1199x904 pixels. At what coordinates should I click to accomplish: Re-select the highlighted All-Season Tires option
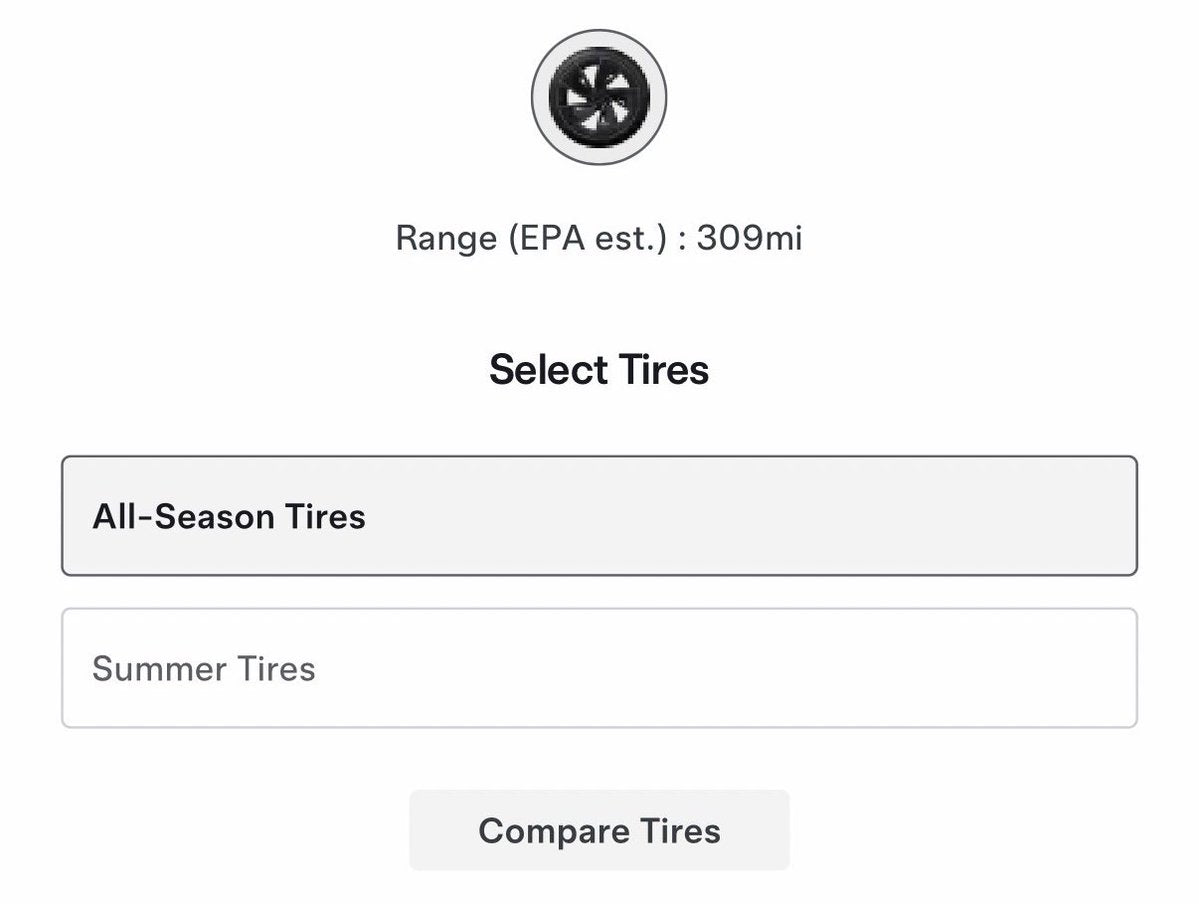[x=599, y=516]
